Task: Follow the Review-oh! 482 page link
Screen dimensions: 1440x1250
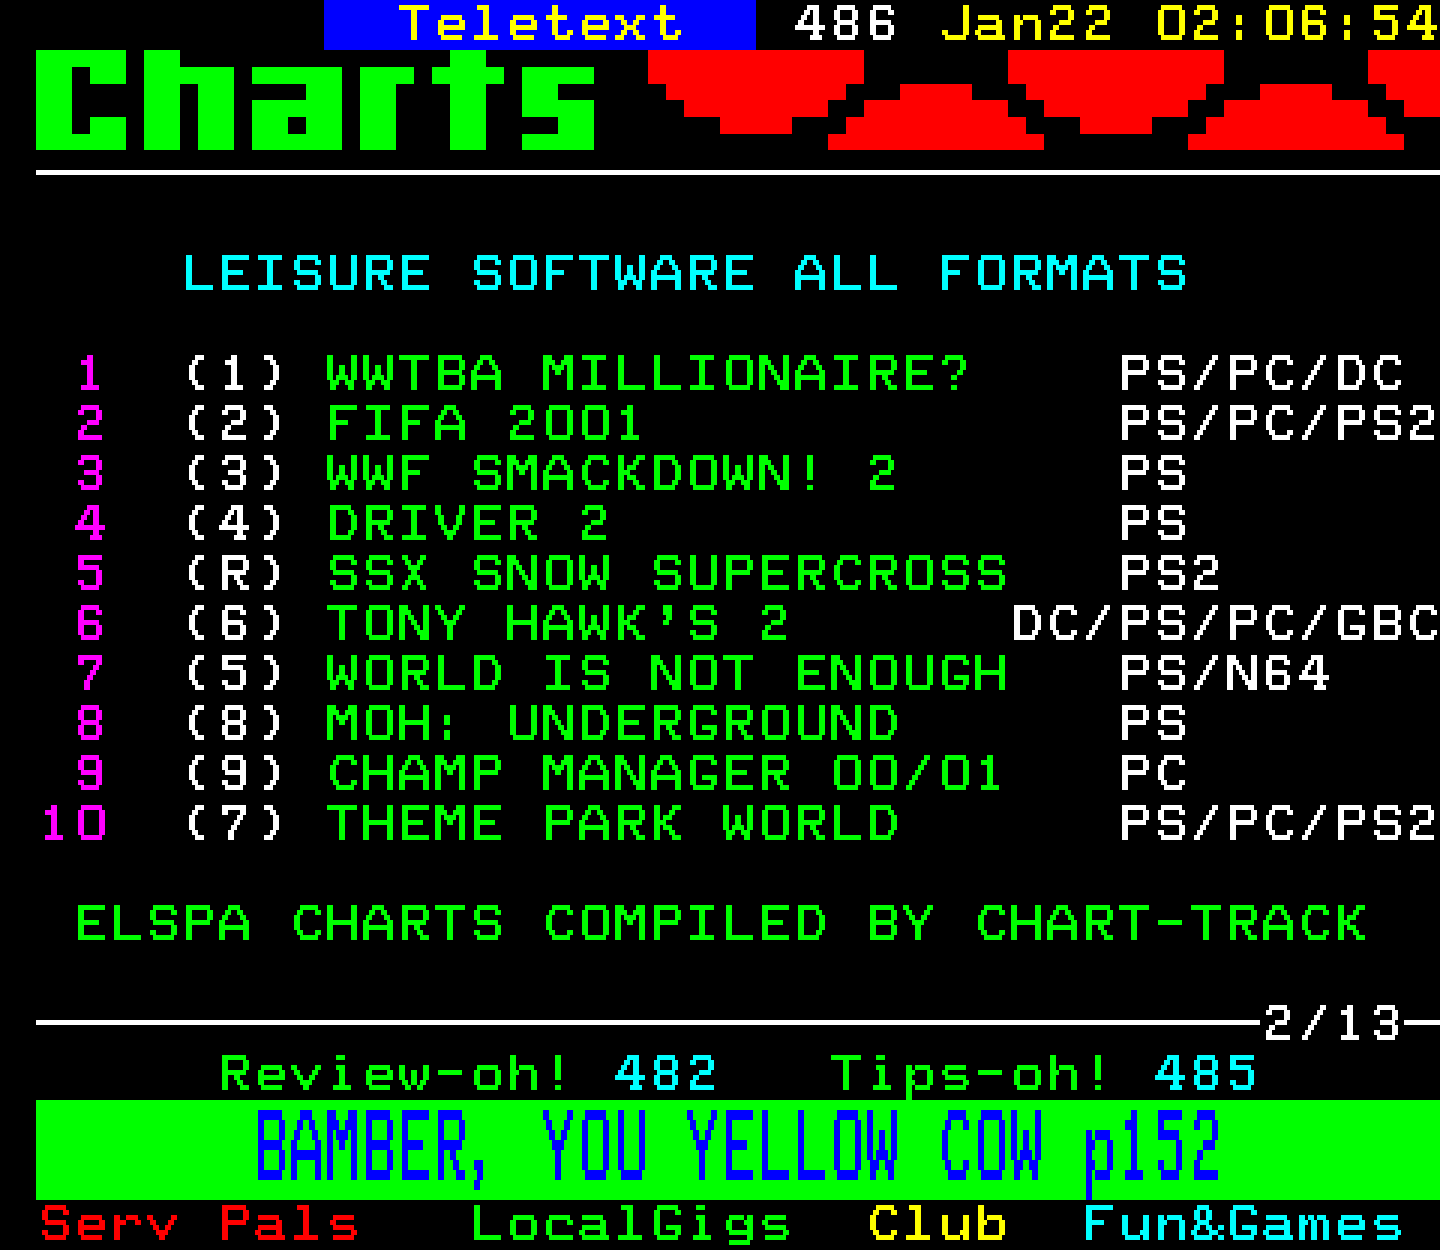Action: 468,1073
